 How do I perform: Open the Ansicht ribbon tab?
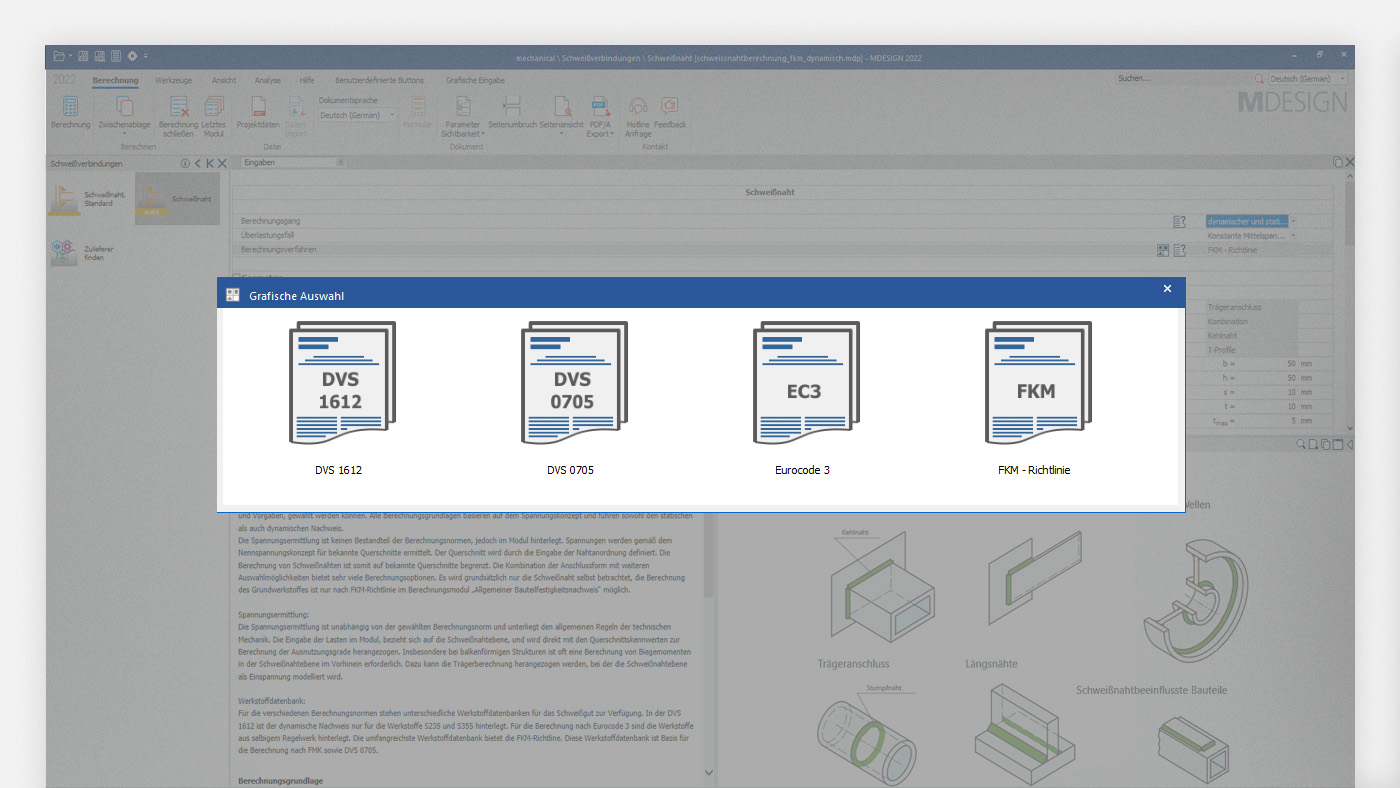(224, 80)
